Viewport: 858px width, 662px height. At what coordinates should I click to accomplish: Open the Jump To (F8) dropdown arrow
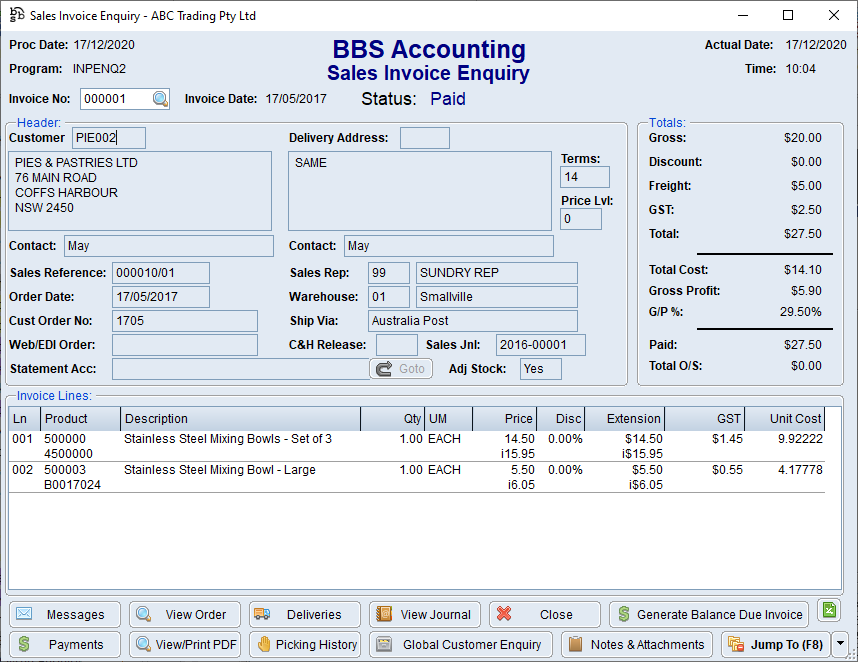coord(840,645)
